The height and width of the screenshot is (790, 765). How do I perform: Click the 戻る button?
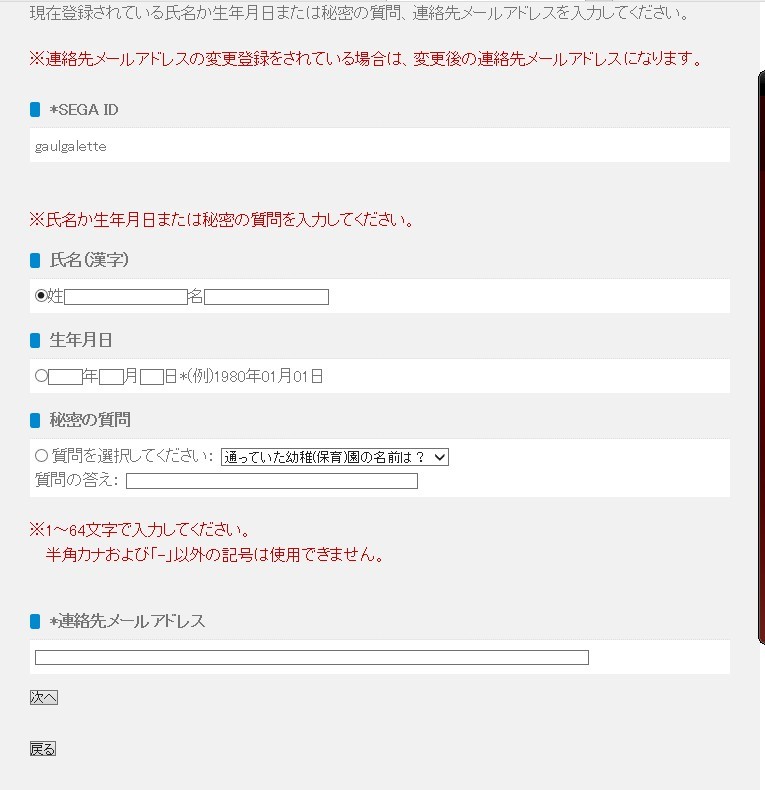[43, 749]
